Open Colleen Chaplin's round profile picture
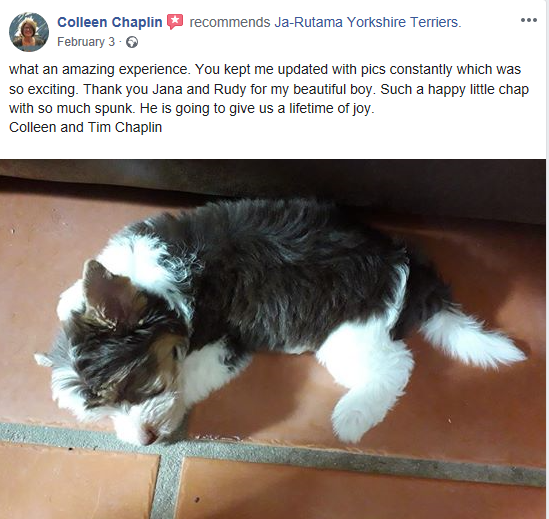Screen dimensions: 549x519 pyautogui.click(x=29, y=32)
